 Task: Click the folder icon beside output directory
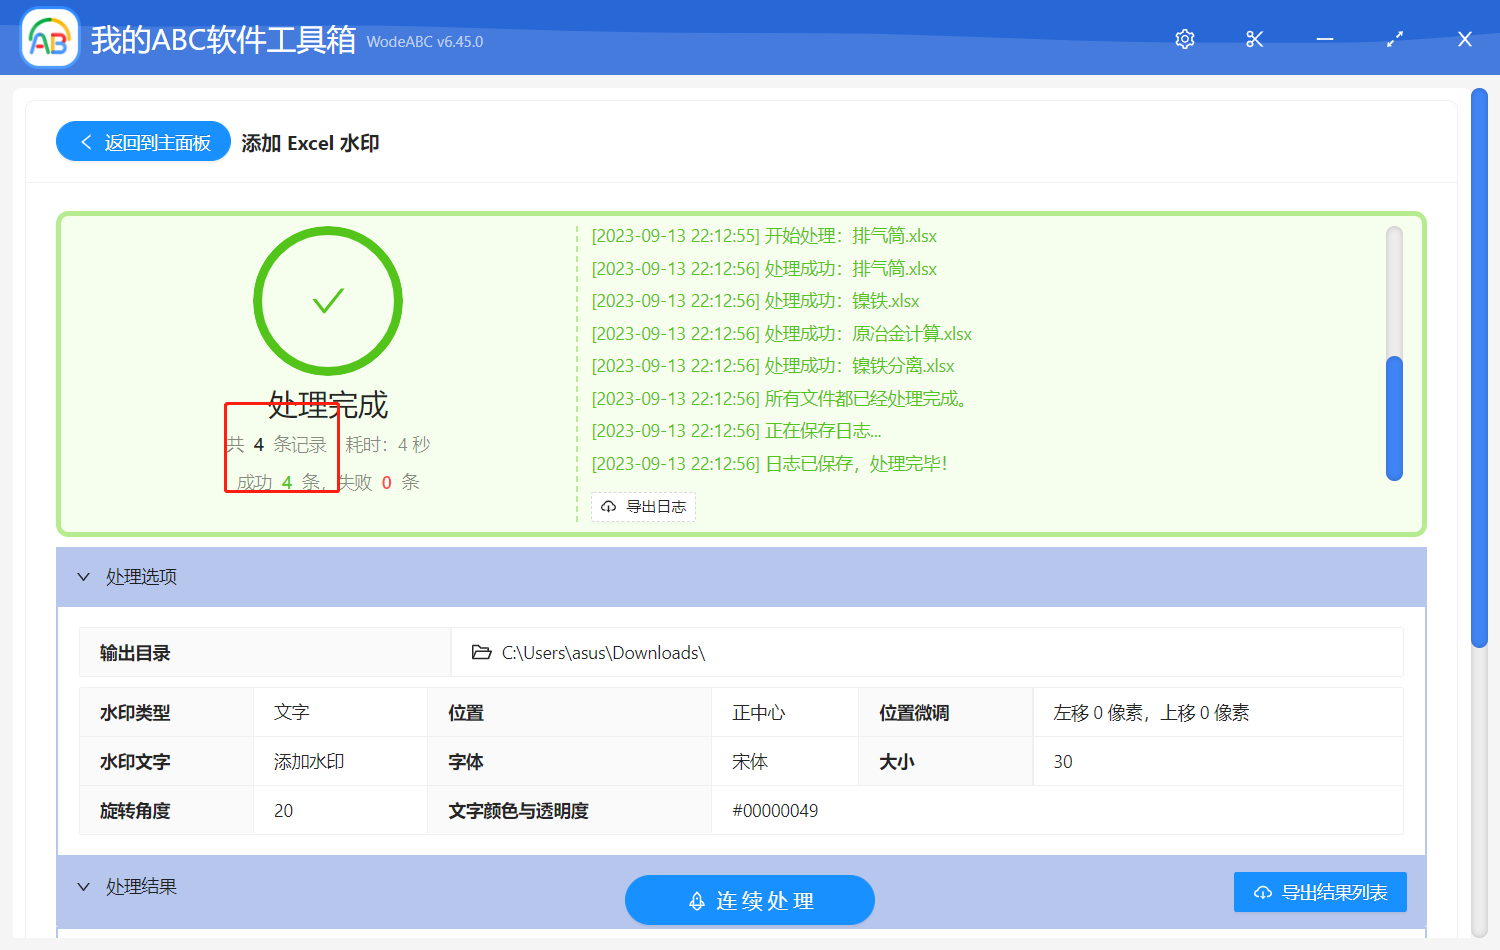pos(481,651)
